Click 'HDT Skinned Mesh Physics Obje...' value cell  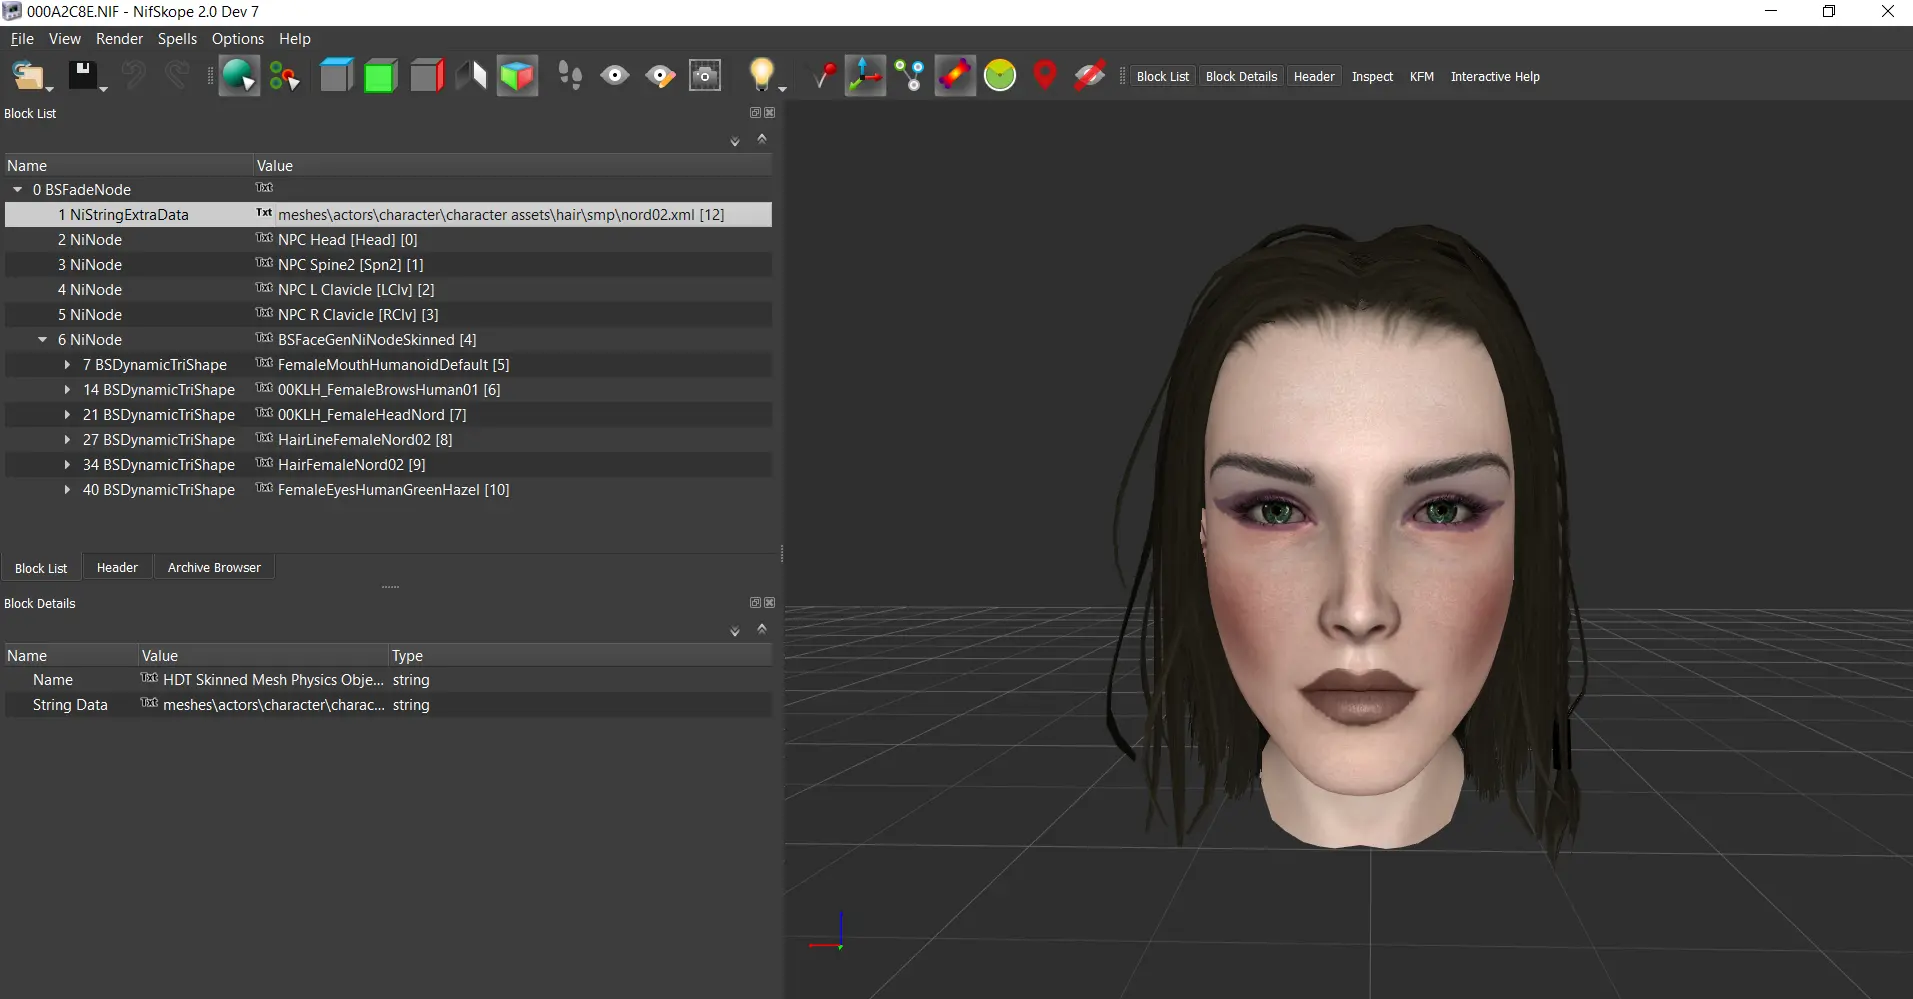[264, 680]
